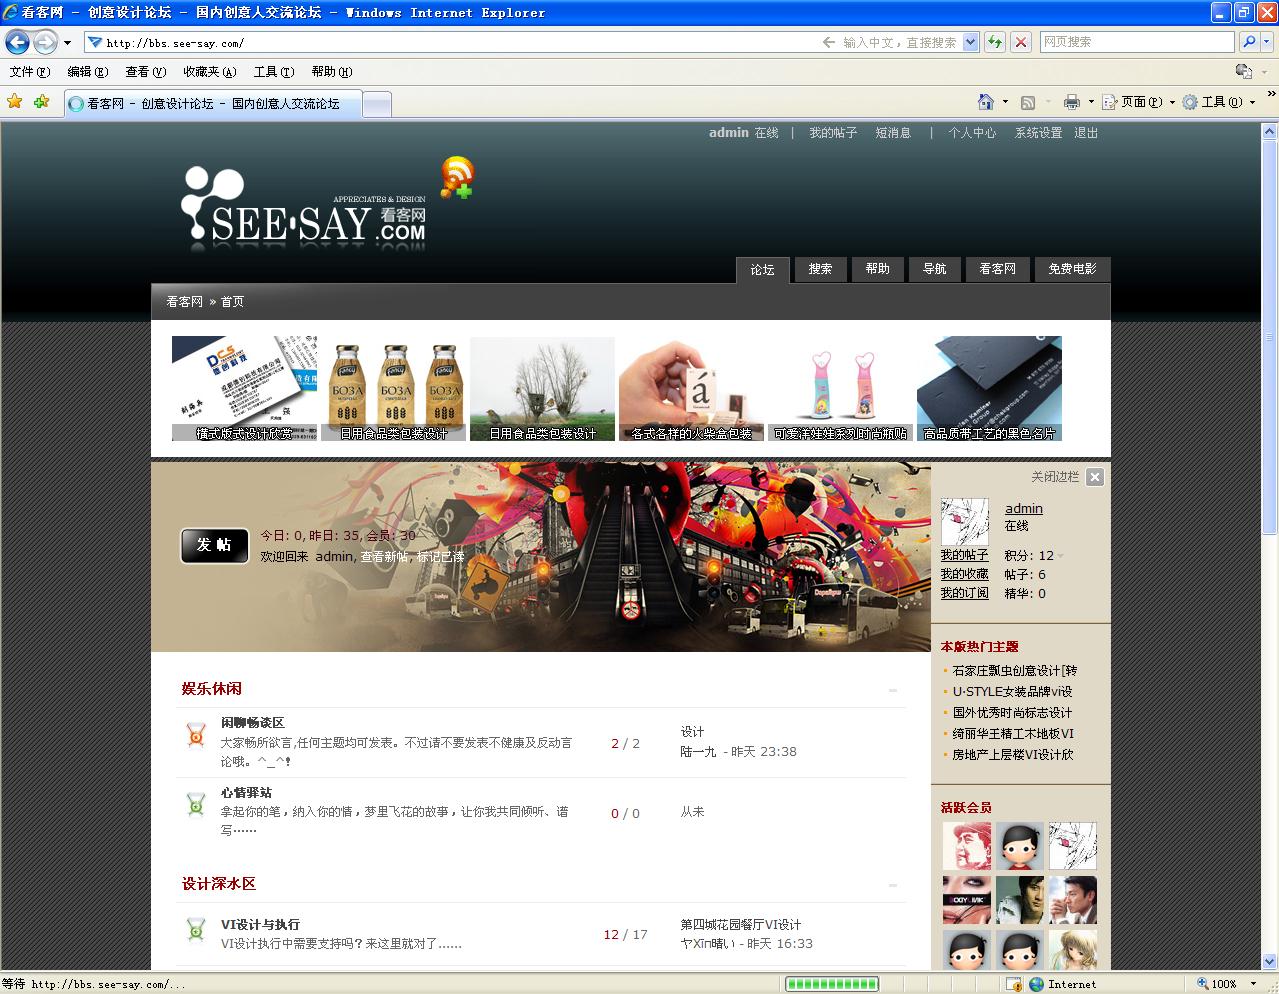
Task: Click the VI设计与执行 forum status icon
Action: [196, 930]
